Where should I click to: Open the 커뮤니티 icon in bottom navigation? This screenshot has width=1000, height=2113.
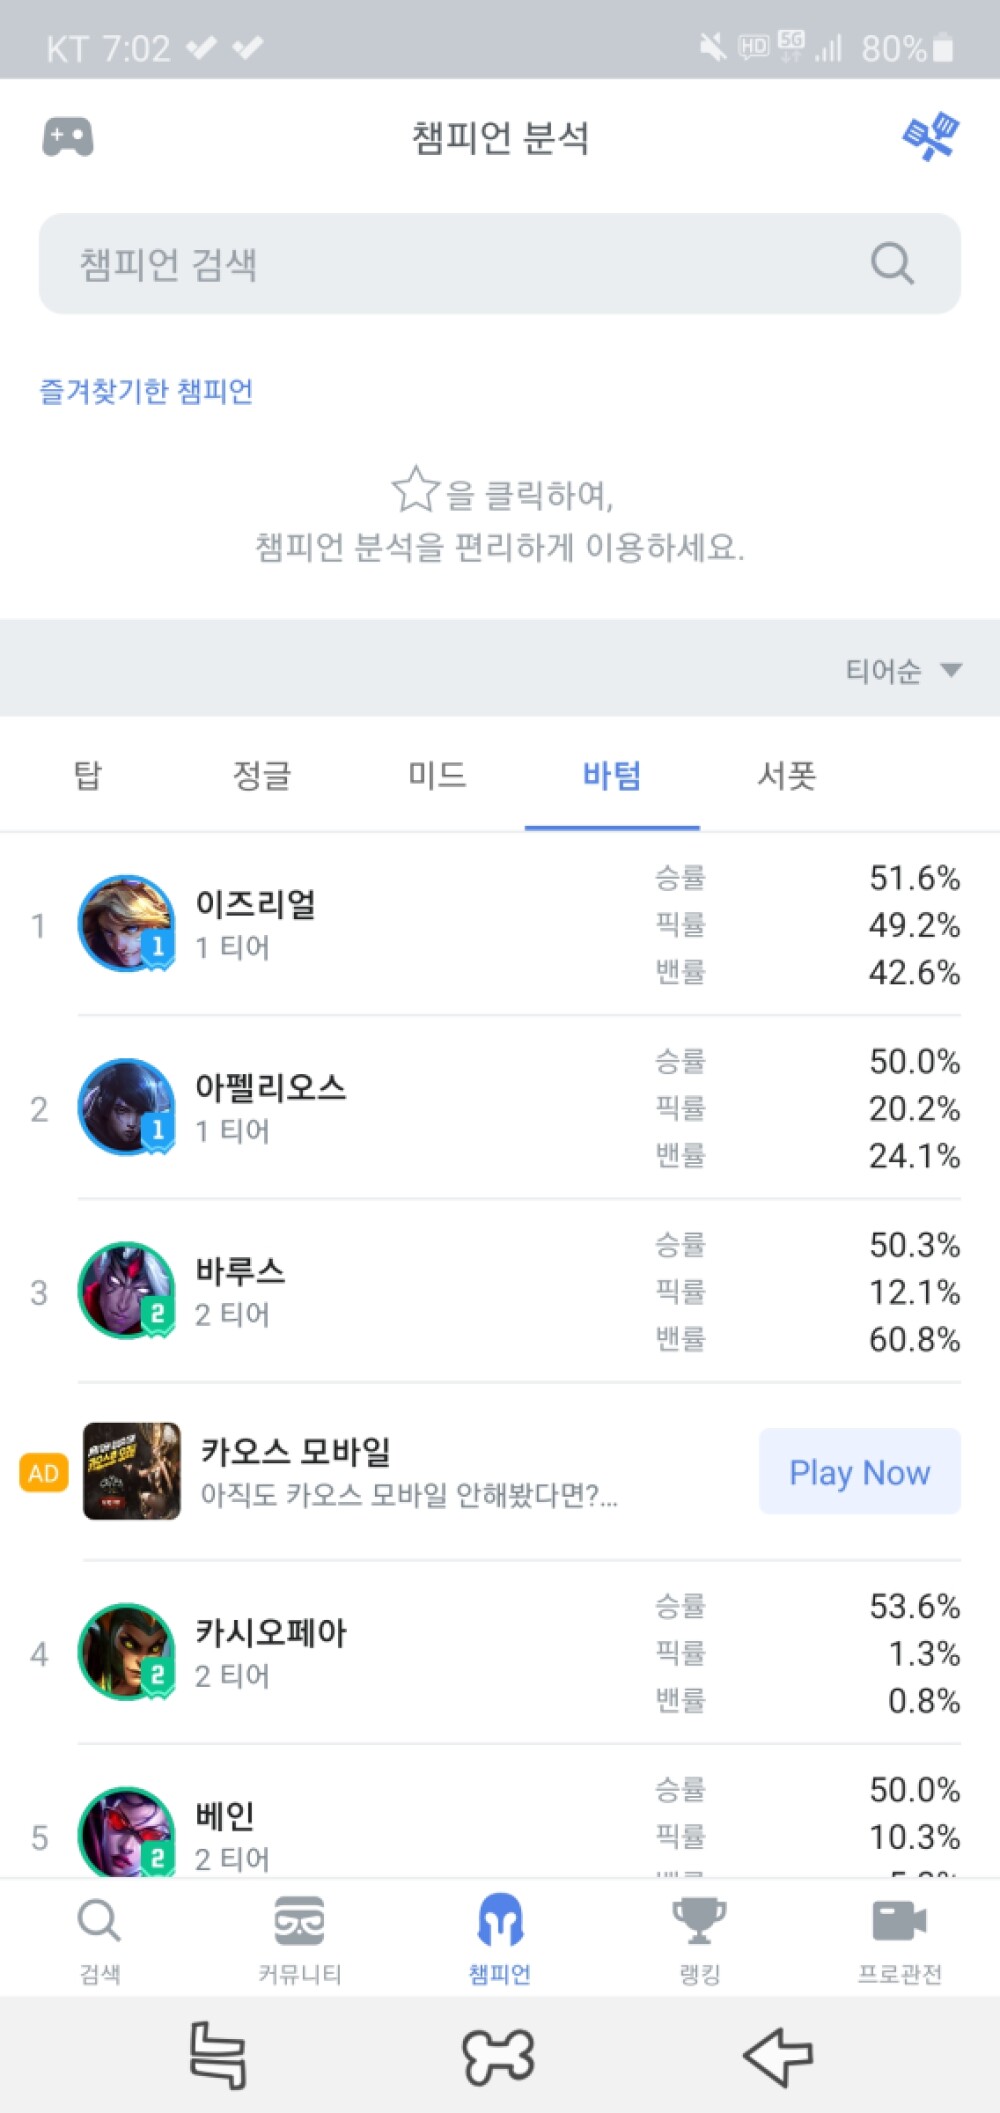(x=299, y=1921)
